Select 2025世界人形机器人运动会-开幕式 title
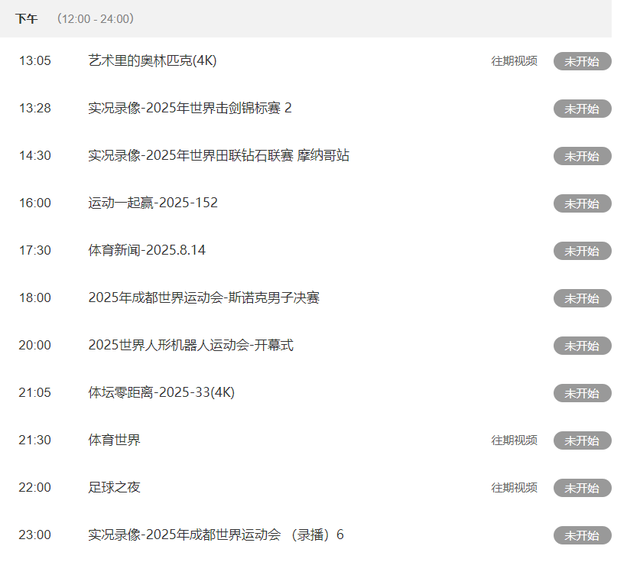The height and width of the screenshot is (572, 640). [191, 345]
